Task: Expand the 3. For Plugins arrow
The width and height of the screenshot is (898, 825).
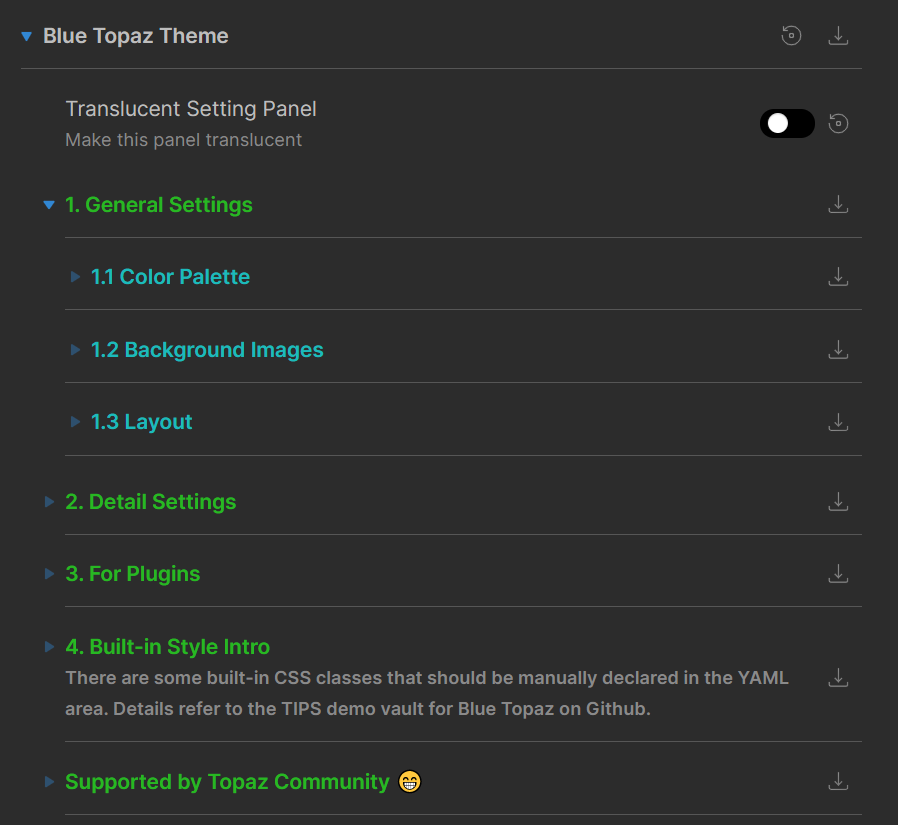Action: (49, 574)
